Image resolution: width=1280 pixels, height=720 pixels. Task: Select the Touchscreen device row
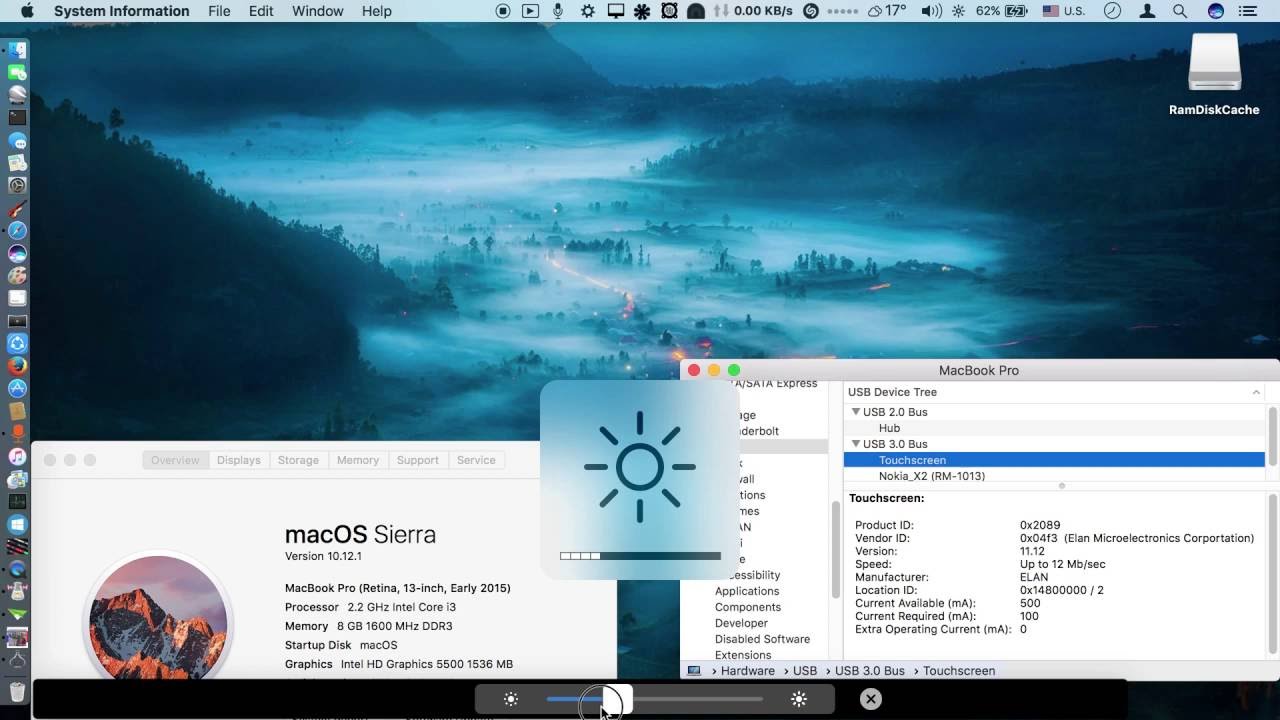pyautogui.click(x=1054, y=460)
